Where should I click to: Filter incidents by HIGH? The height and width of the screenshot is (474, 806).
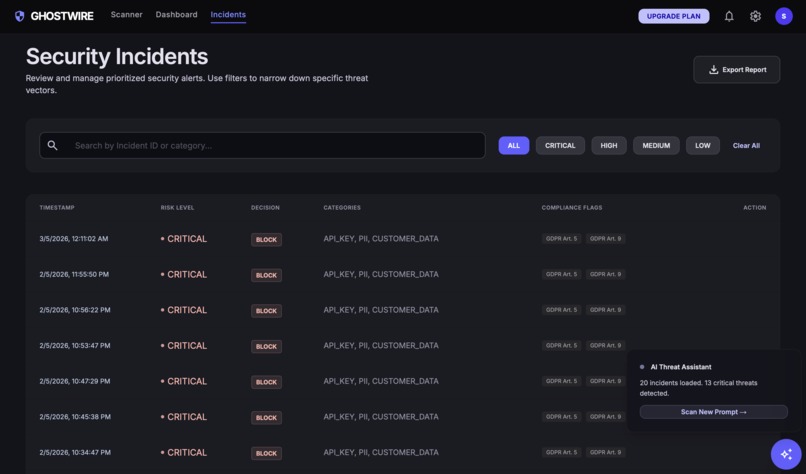click(x=609, y=145)
